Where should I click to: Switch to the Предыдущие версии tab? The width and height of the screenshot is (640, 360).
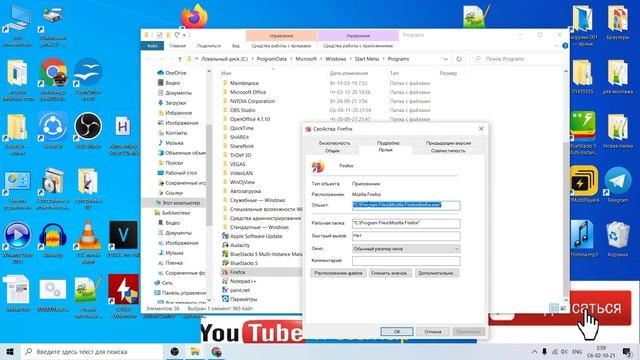click(x=448, y=143)
